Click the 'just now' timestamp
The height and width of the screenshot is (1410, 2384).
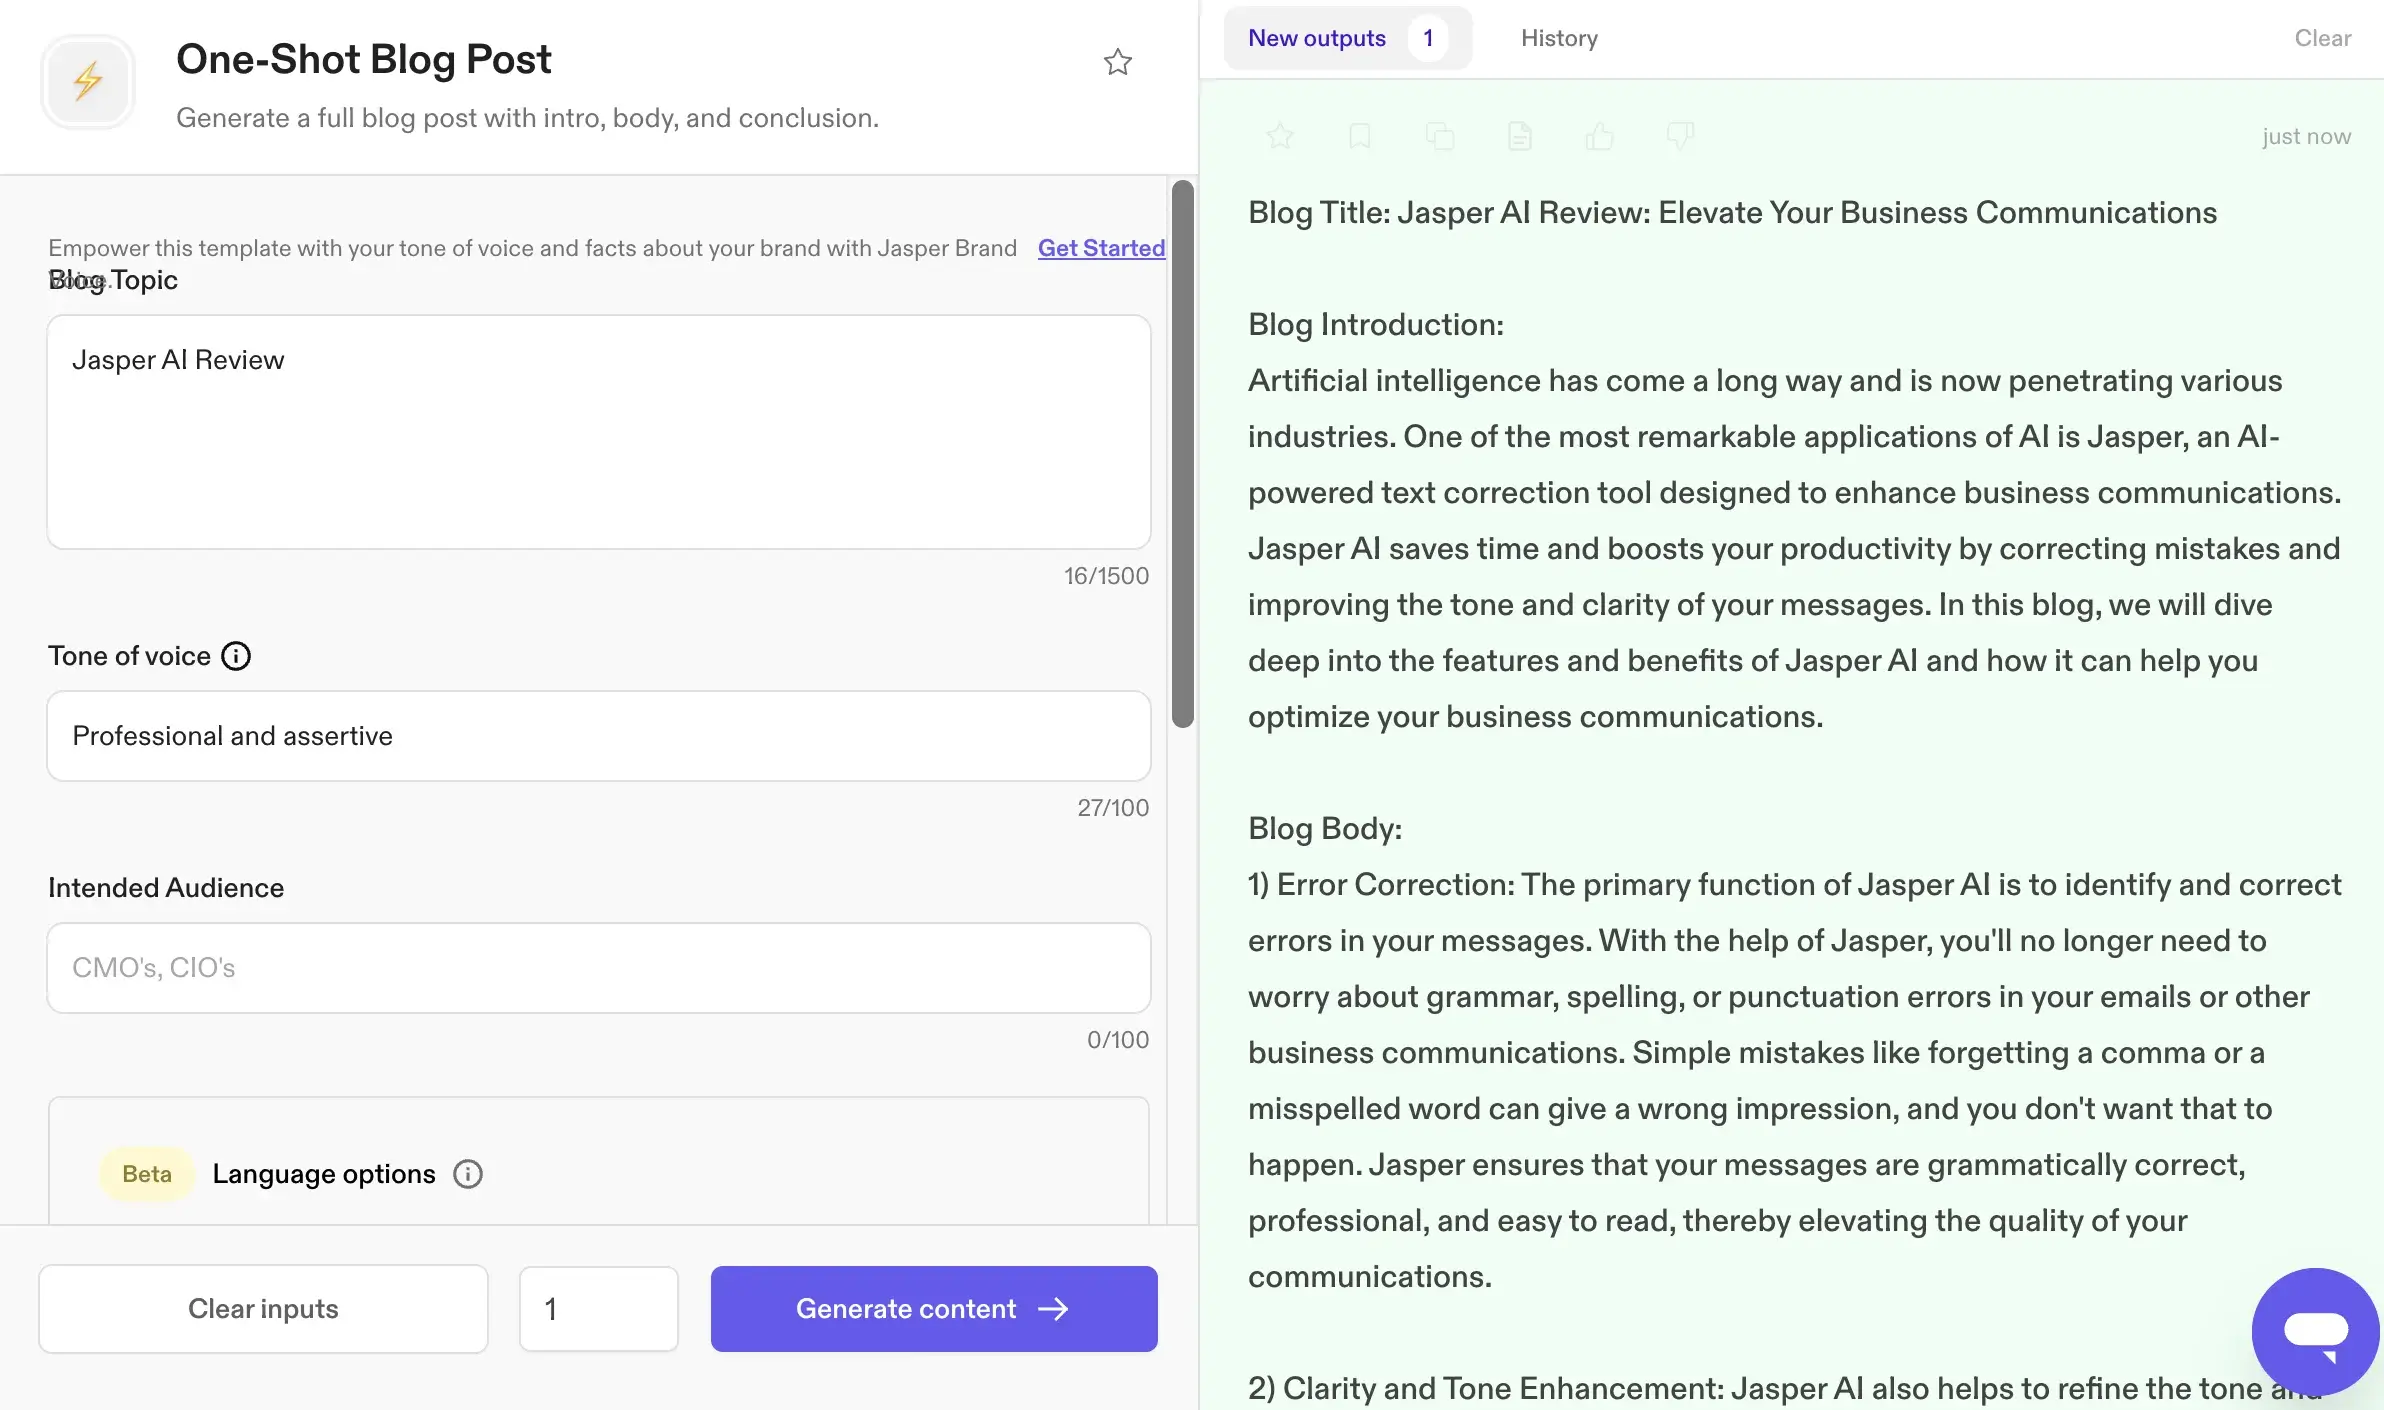click(x=2306, y=136)
